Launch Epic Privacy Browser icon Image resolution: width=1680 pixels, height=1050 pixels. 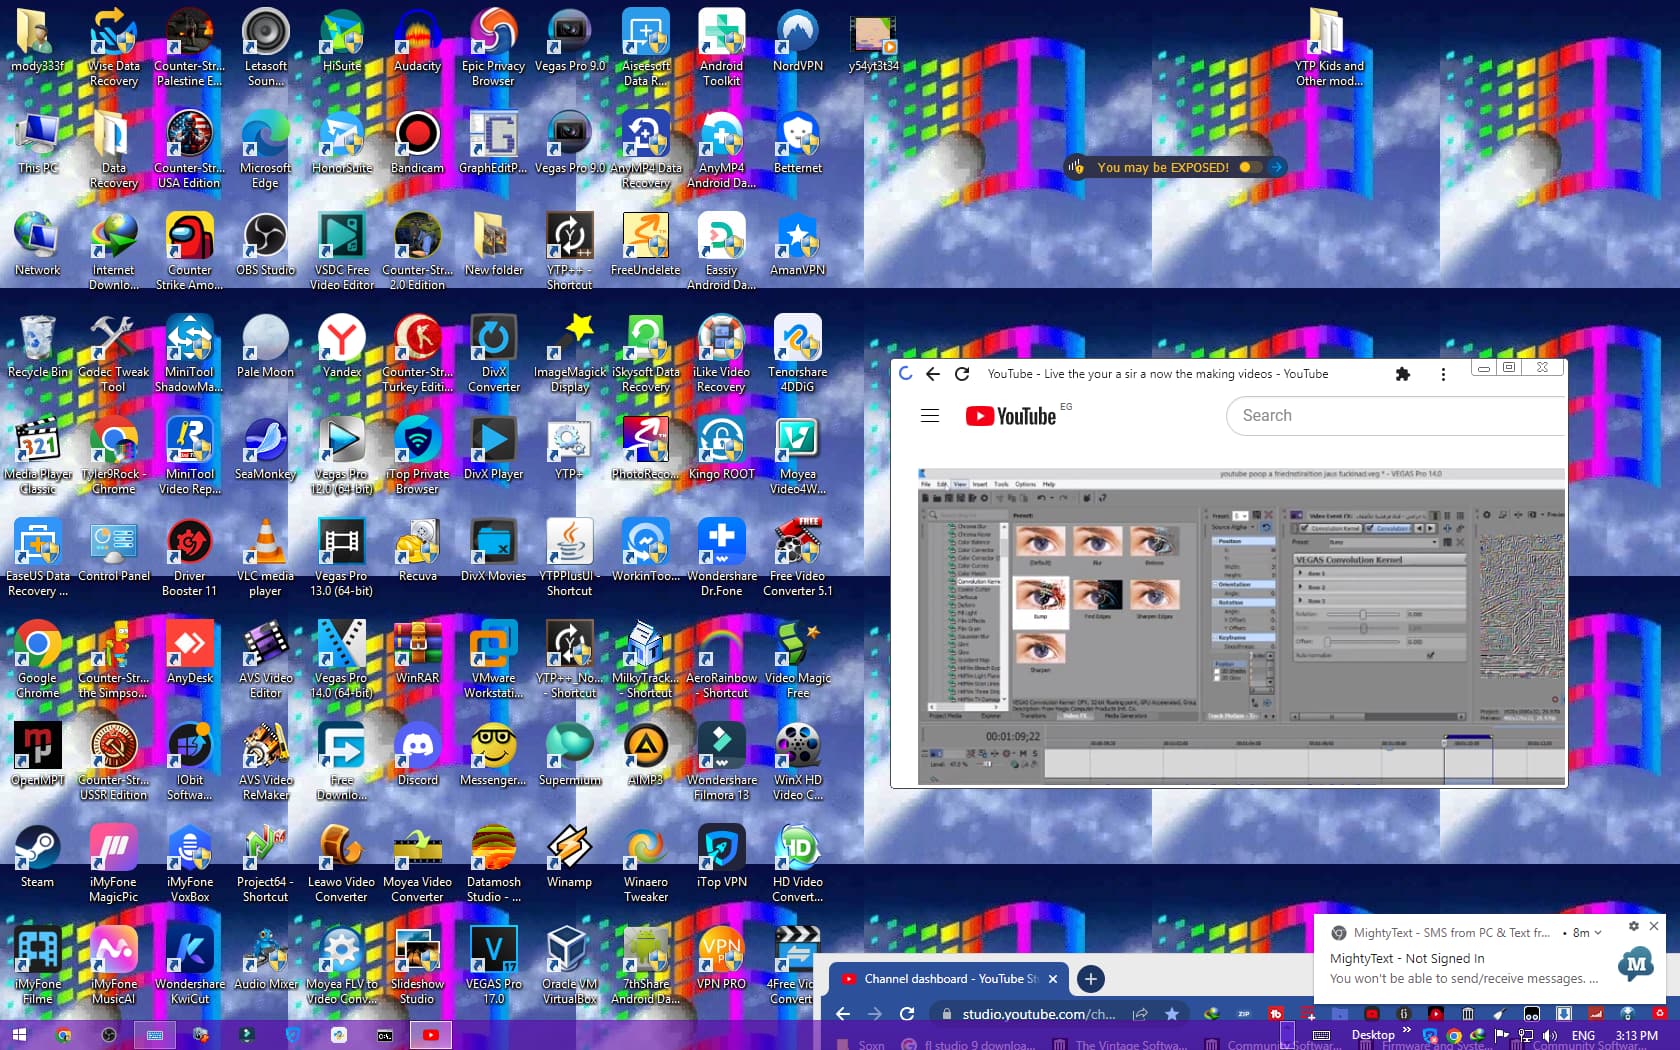pyautogui.click(x=493, y=48)
